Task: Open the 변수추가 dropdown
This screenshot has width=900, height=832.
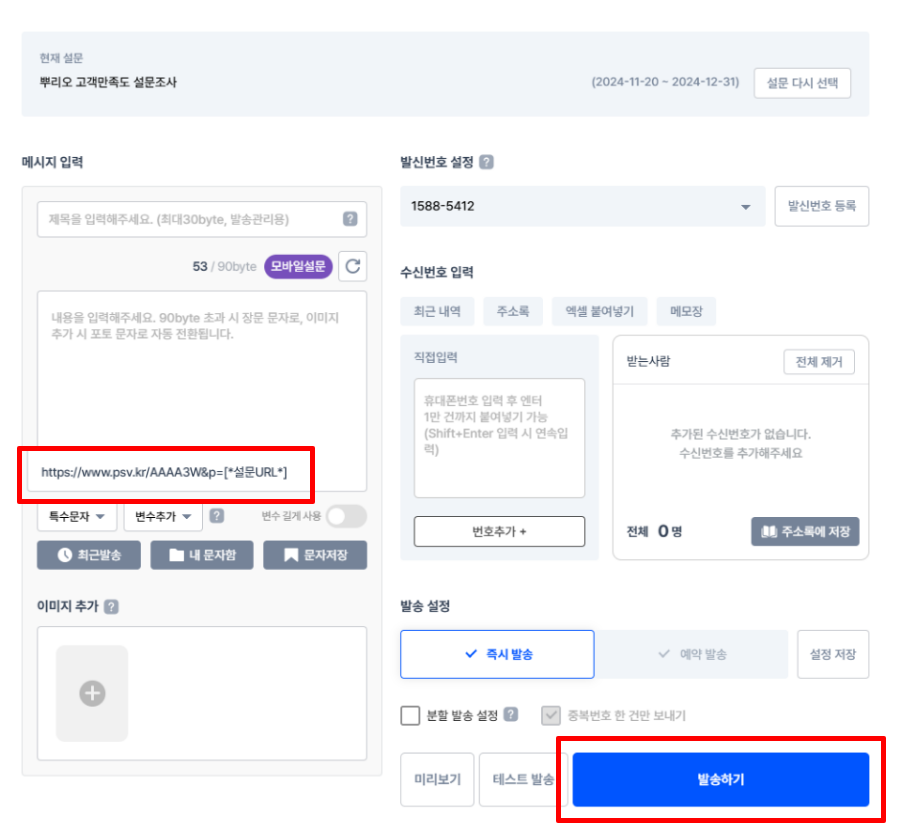Action: click(163, 516)
